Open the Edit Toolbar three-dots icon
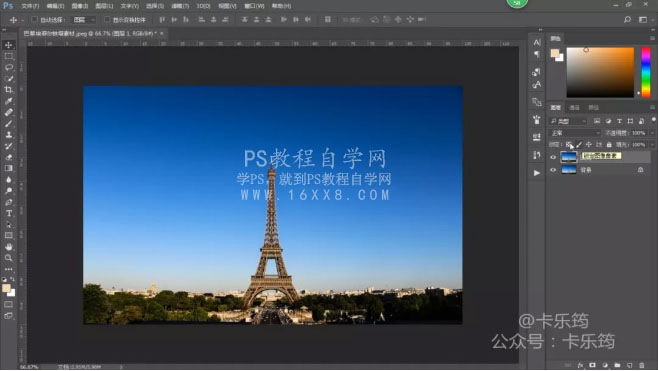The height and width of the screenshot is (371, 658). point(8,269)
